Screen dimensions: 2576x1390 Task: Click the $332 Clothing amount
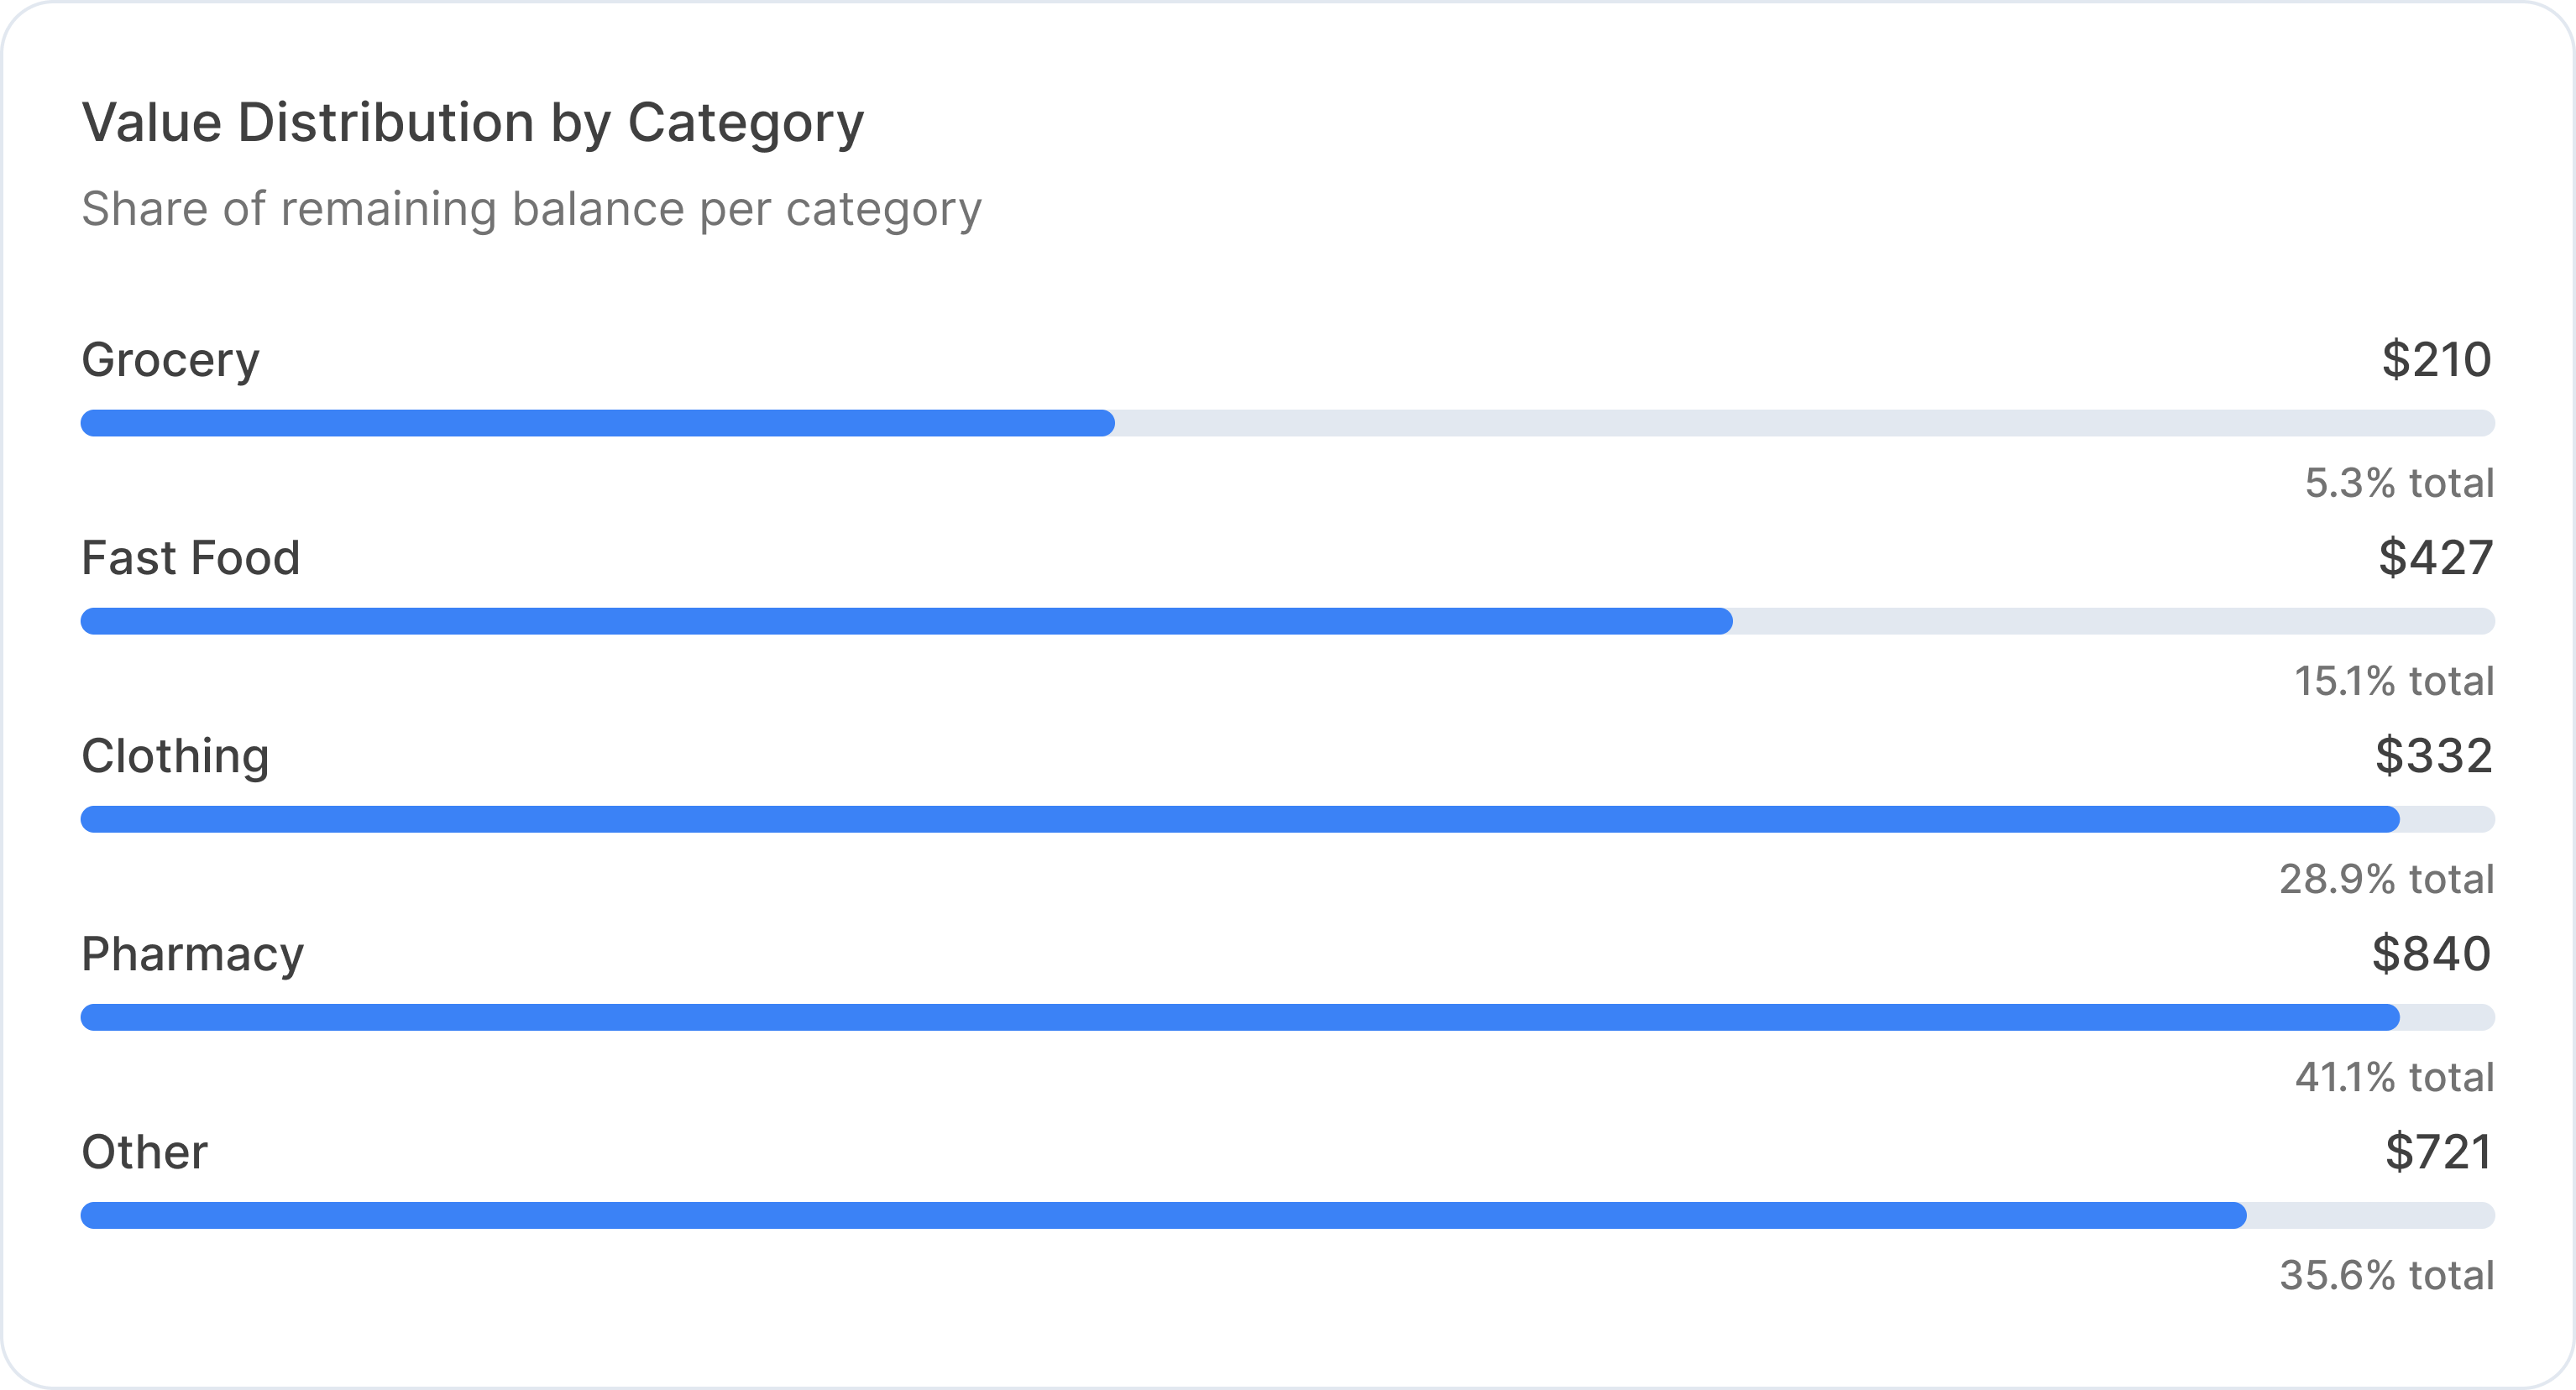tap(2433, 756)
